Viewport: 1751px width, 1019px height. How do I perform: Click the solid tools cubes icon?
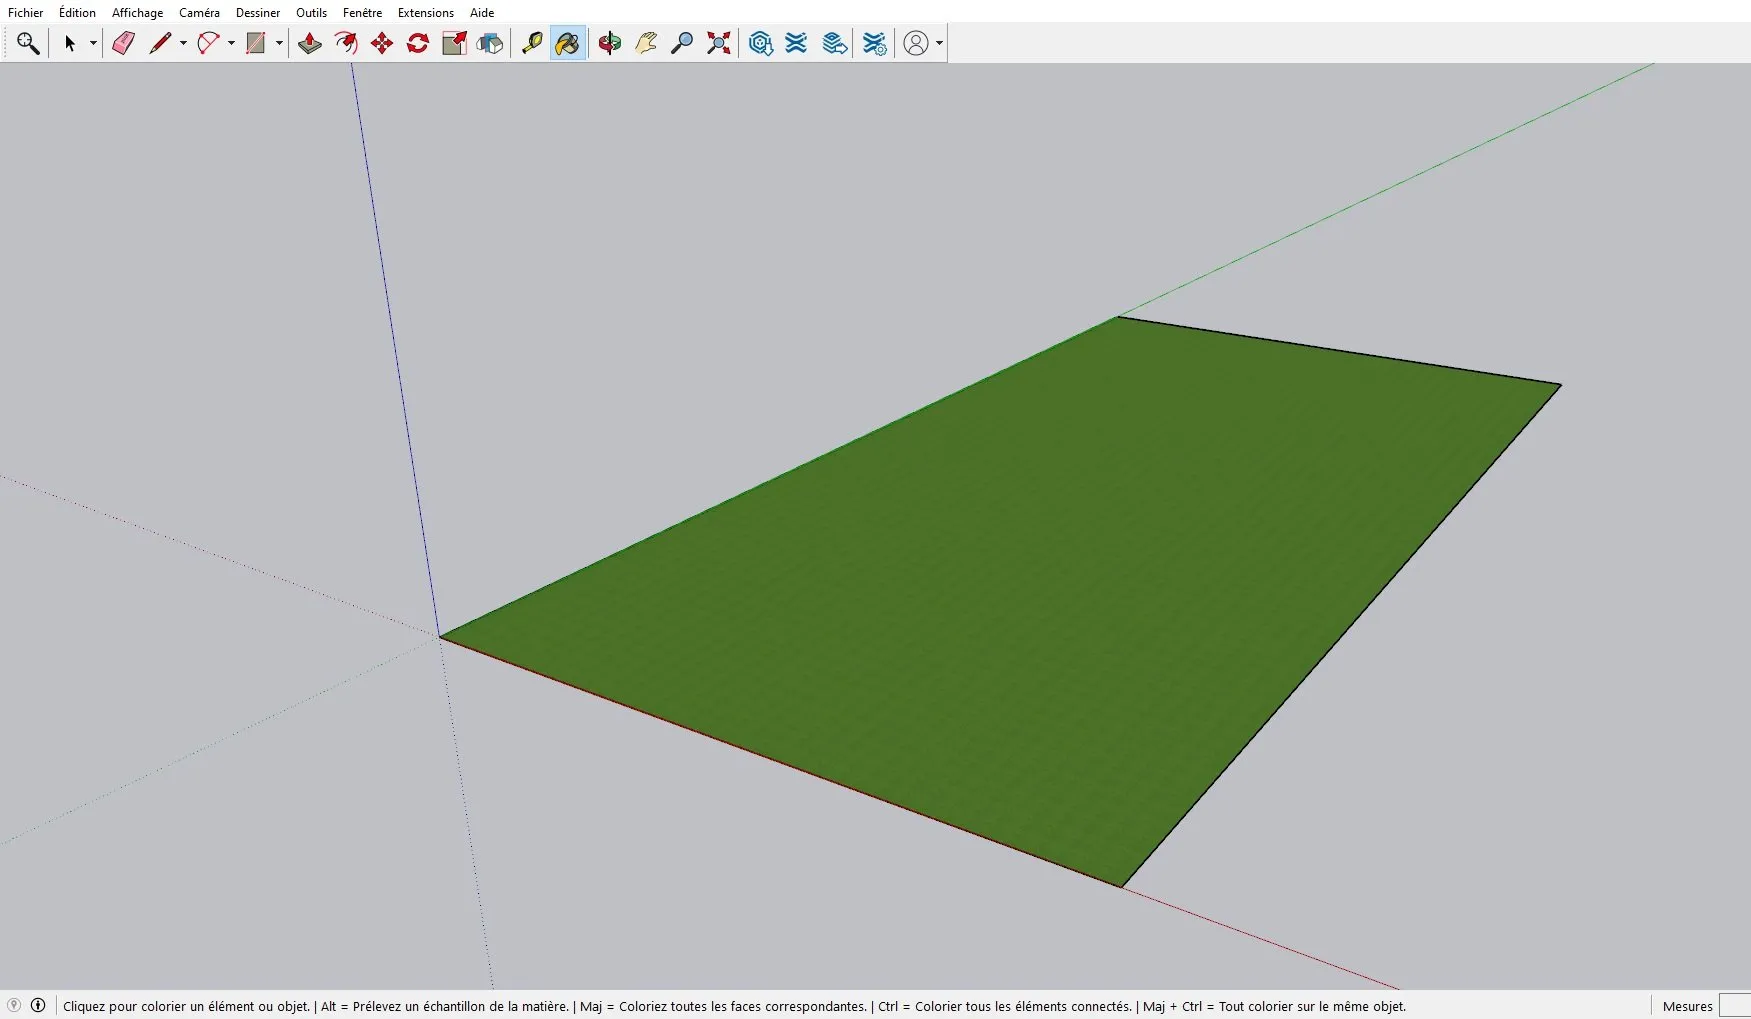pyautogui.click(x=490, y=43)
